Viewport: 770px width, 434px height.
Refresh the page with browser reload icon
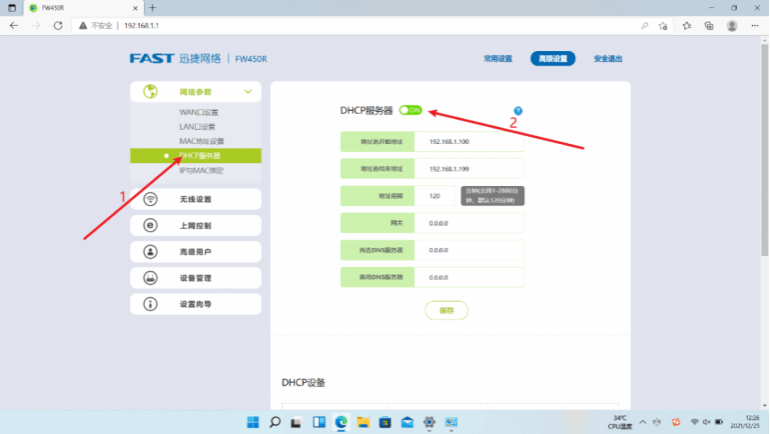[x=59, y=25]
